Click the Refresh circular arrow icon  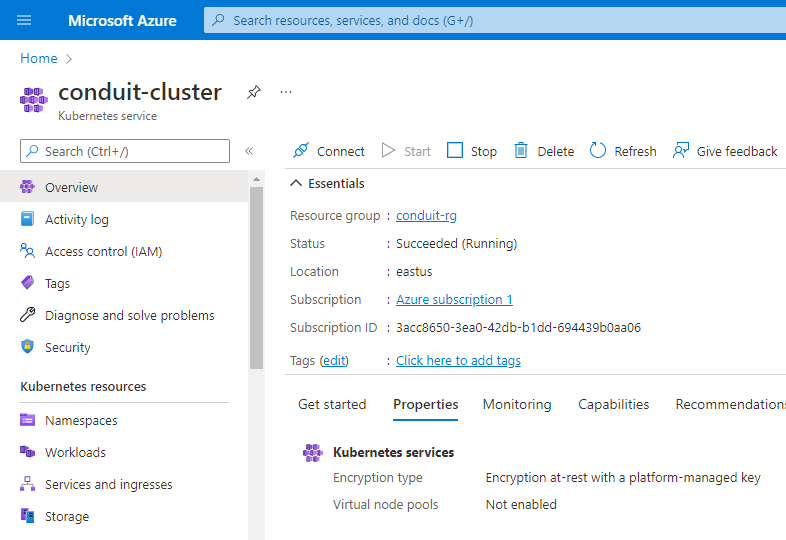point(598,150)
